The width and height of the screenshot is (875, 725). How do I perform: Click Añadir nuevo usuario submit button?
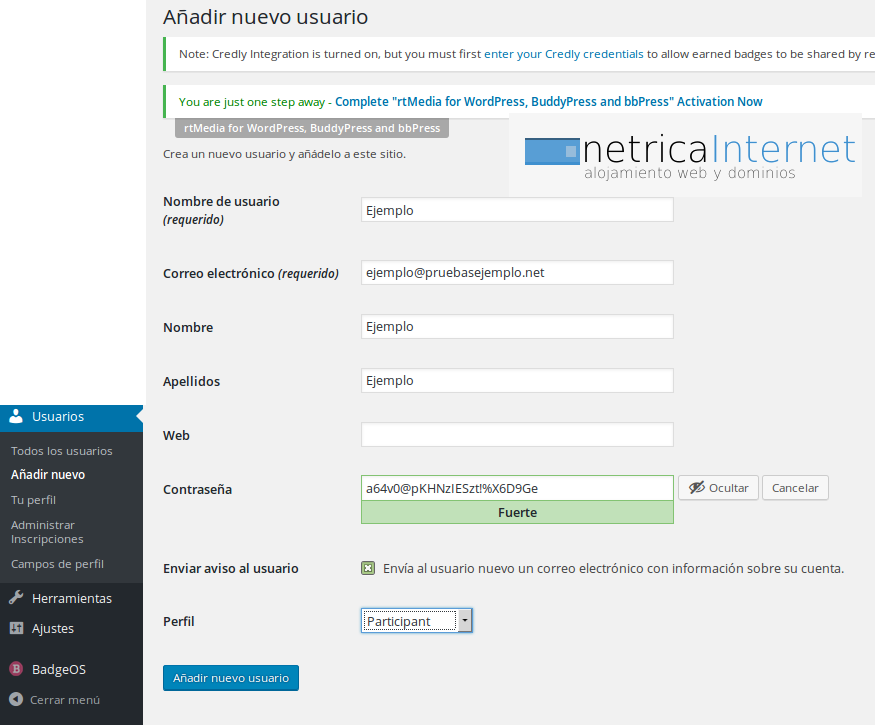click(230, 678)
